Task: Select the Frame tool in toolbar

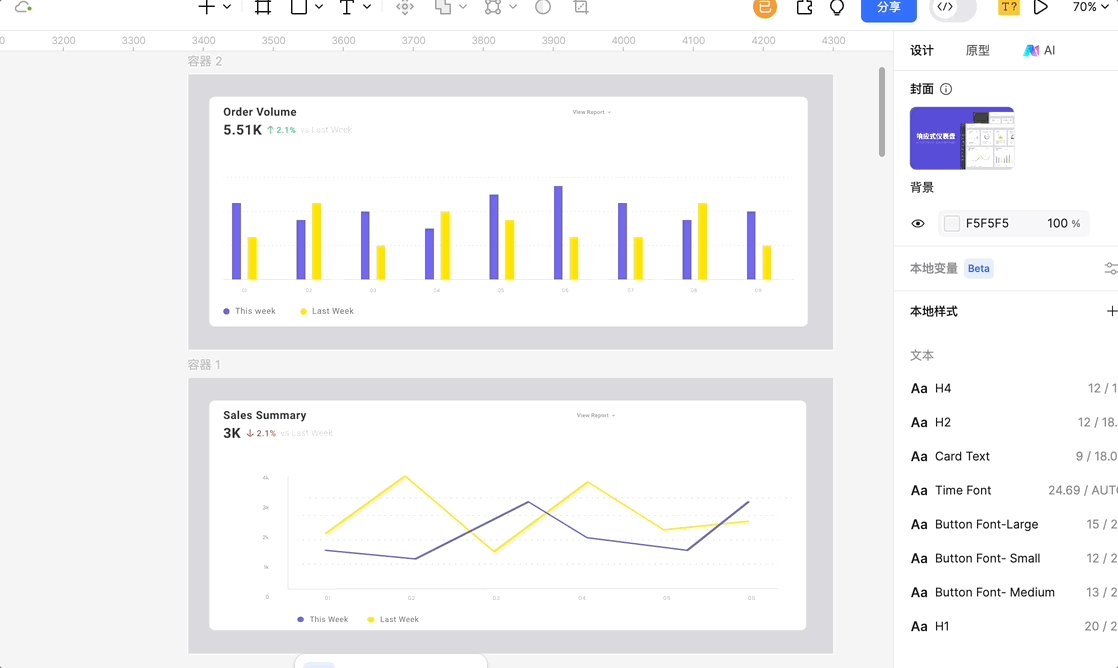Action: (263, 7)
